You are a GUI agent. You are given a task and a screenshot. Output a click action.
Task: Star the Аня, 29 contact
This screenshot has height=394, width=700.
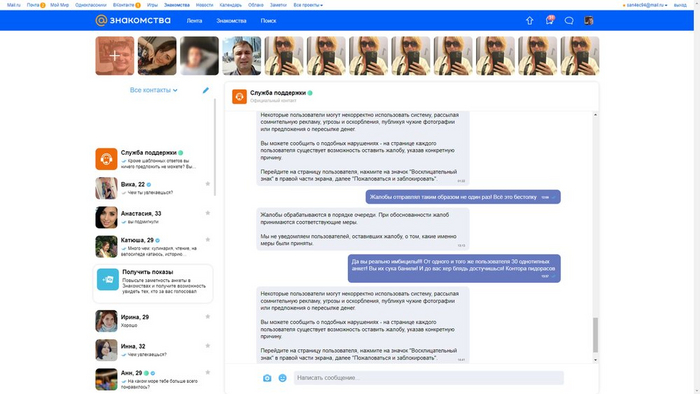[208, 372]
